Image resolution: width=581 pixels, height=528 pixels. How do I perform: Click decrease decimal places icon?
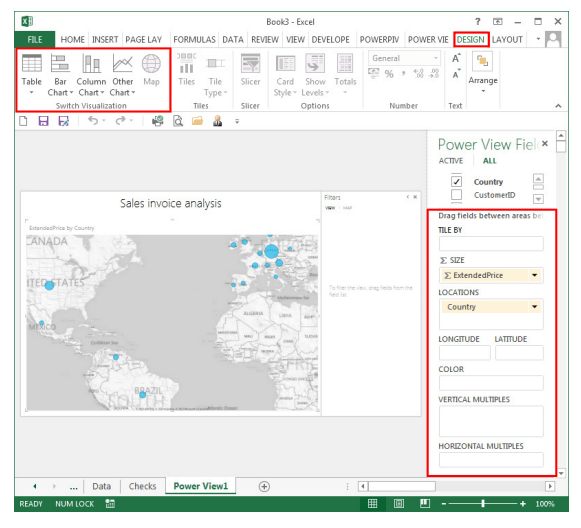[x=434, y=73]
